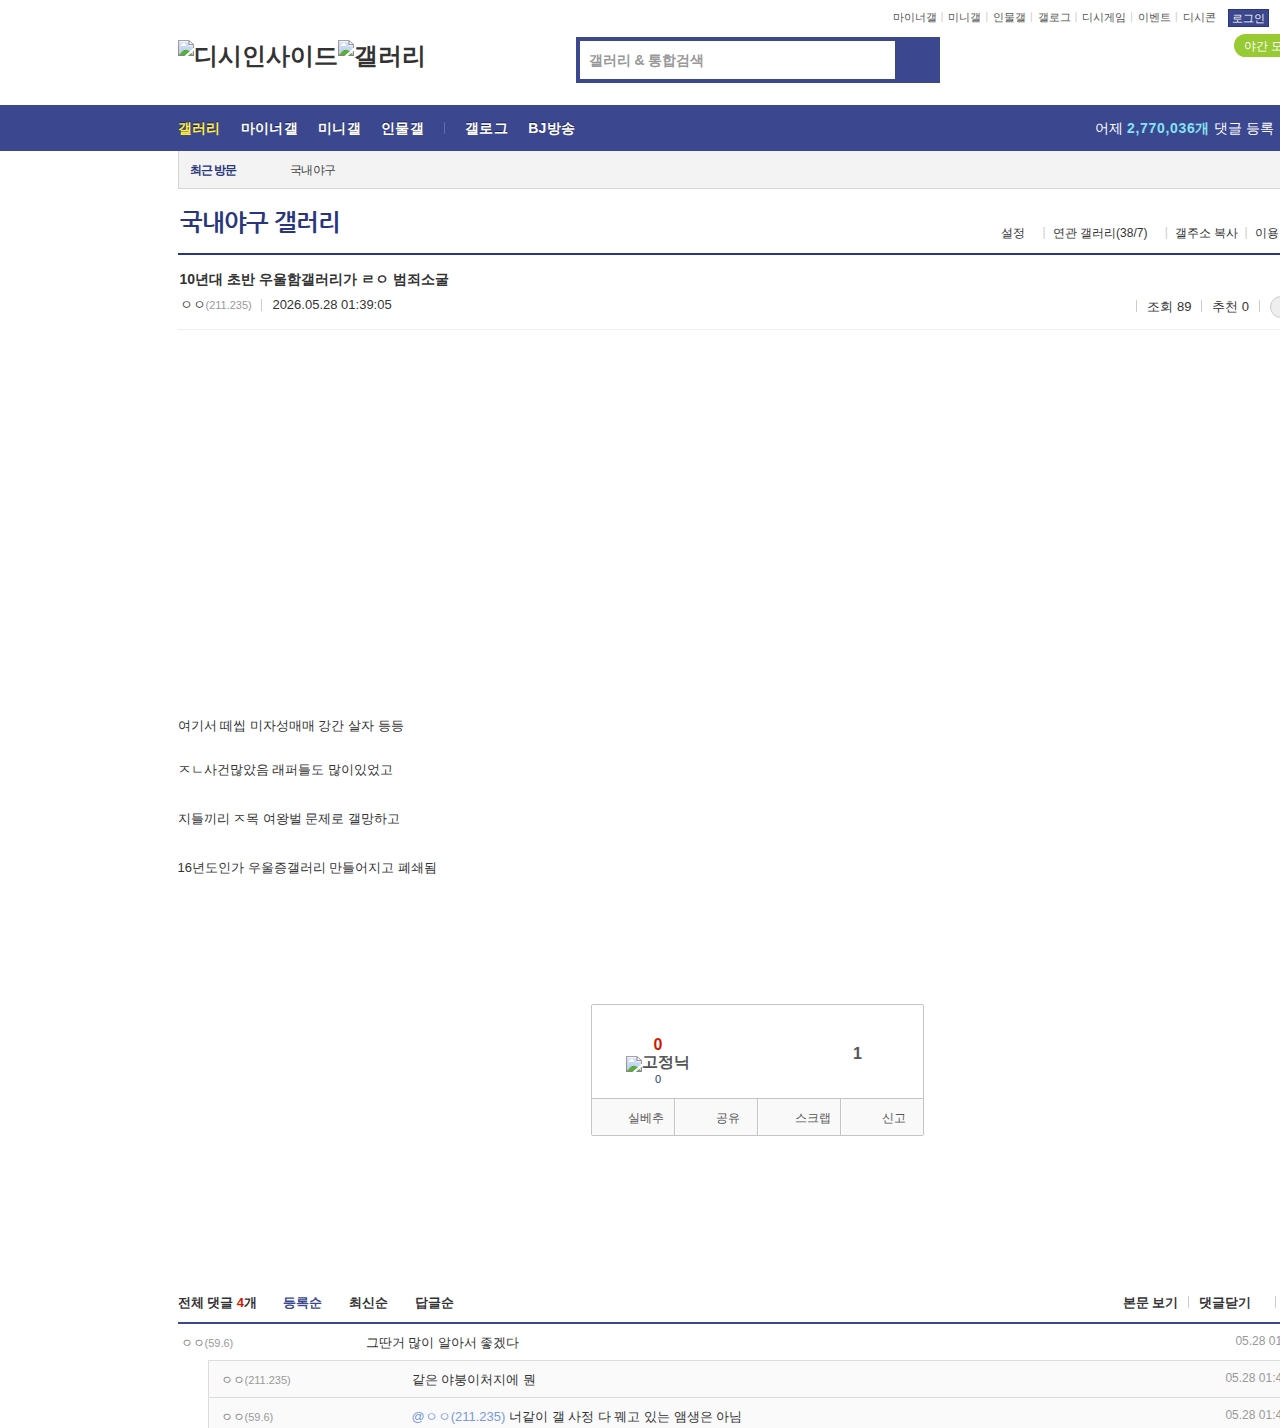This screenshot has width=1280, height=1428.
Task: Click reply author ㅇㅇ(211.235)
Action: [x=257, y=1380]
